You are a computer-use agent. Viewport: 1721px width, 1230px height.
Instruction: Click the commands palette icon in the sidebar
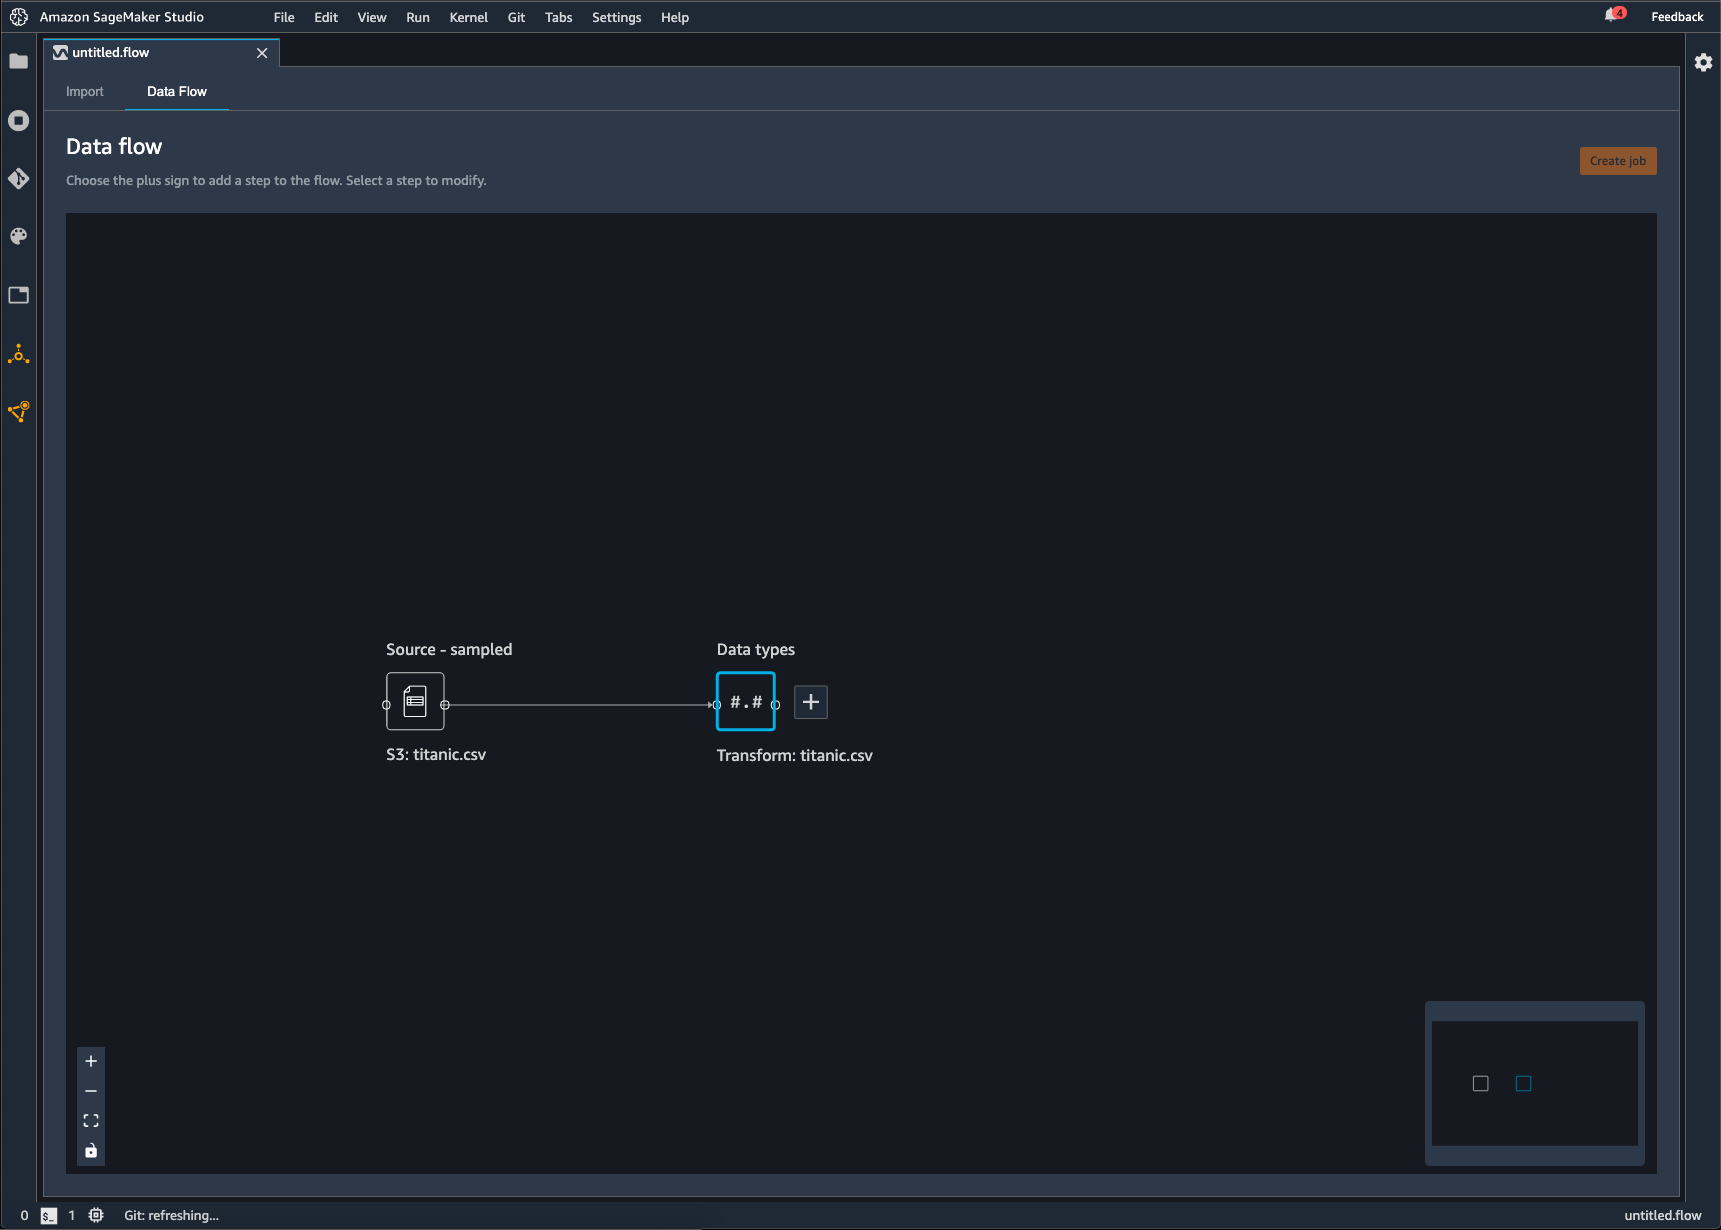[x=18, y=236]
